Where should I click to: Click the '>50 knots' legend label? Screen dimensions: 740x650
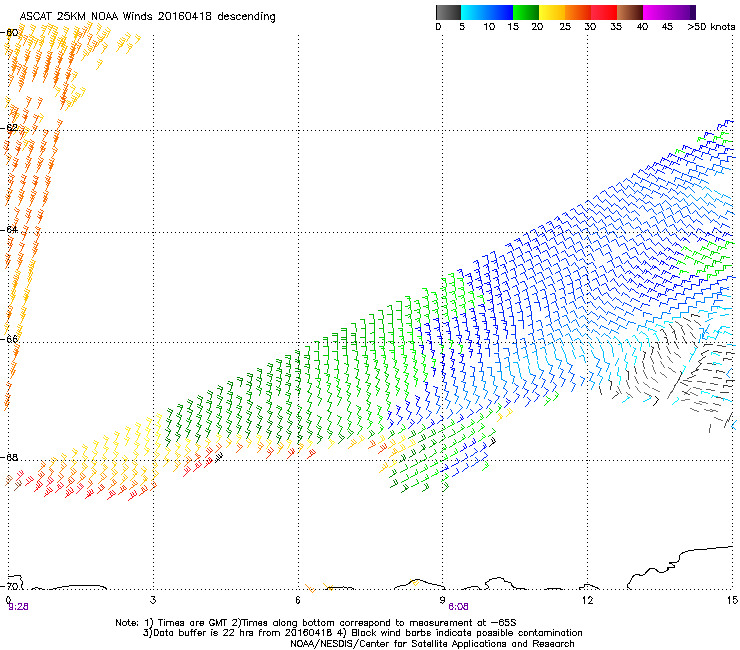[x=711, y=27]
